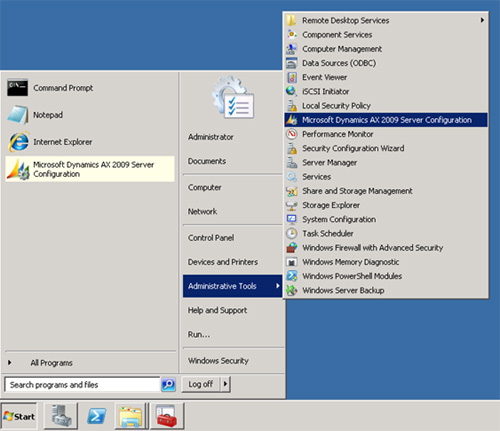Click the Start button
The width and height of the screenshot is (500, 431).
click(19, 416)
